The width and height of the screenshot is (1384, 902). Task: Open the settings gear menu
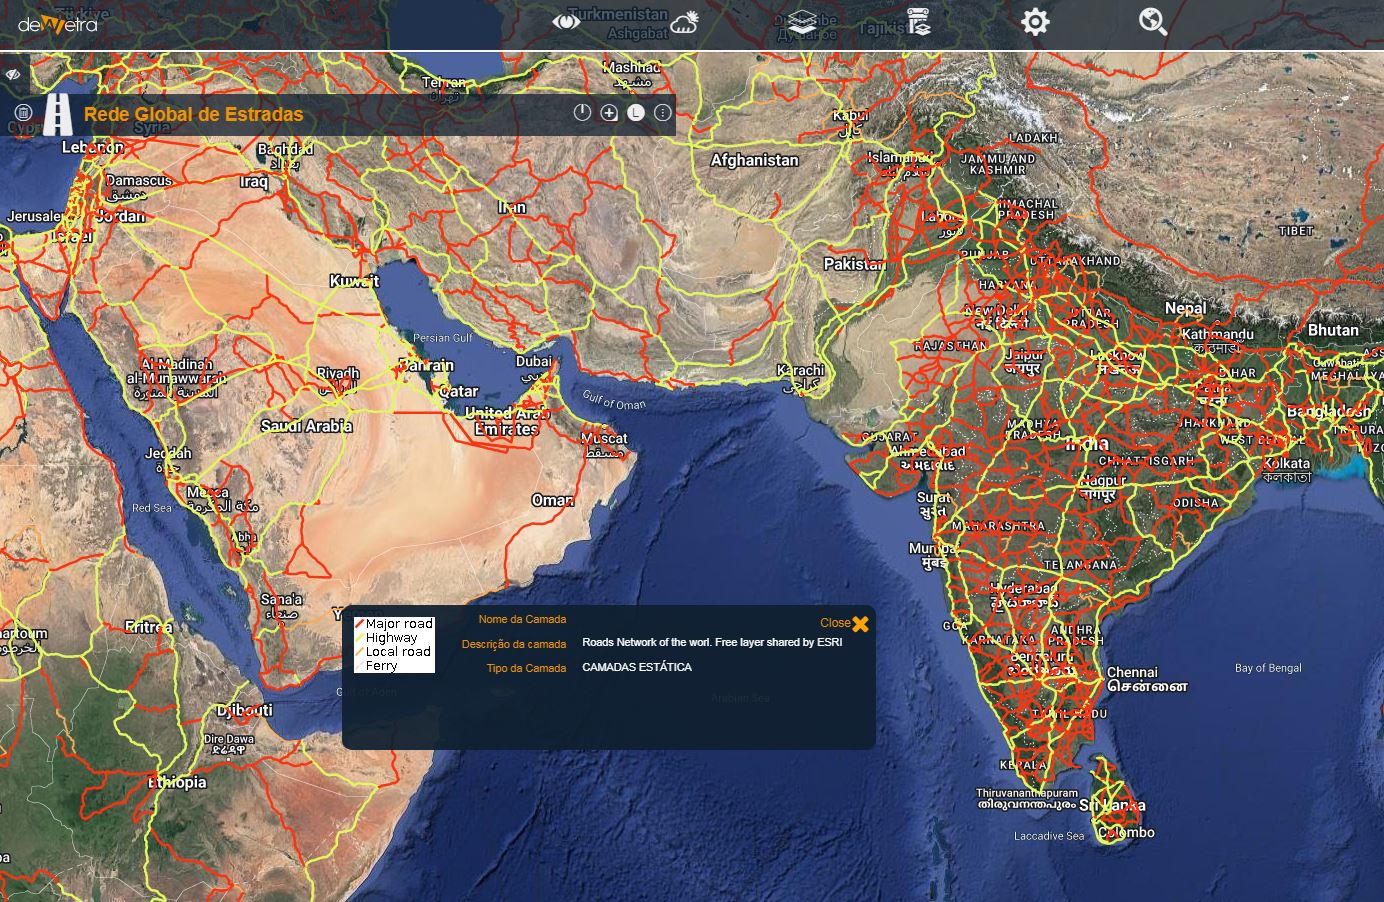pyautogui.click(x=1035, y=22)
